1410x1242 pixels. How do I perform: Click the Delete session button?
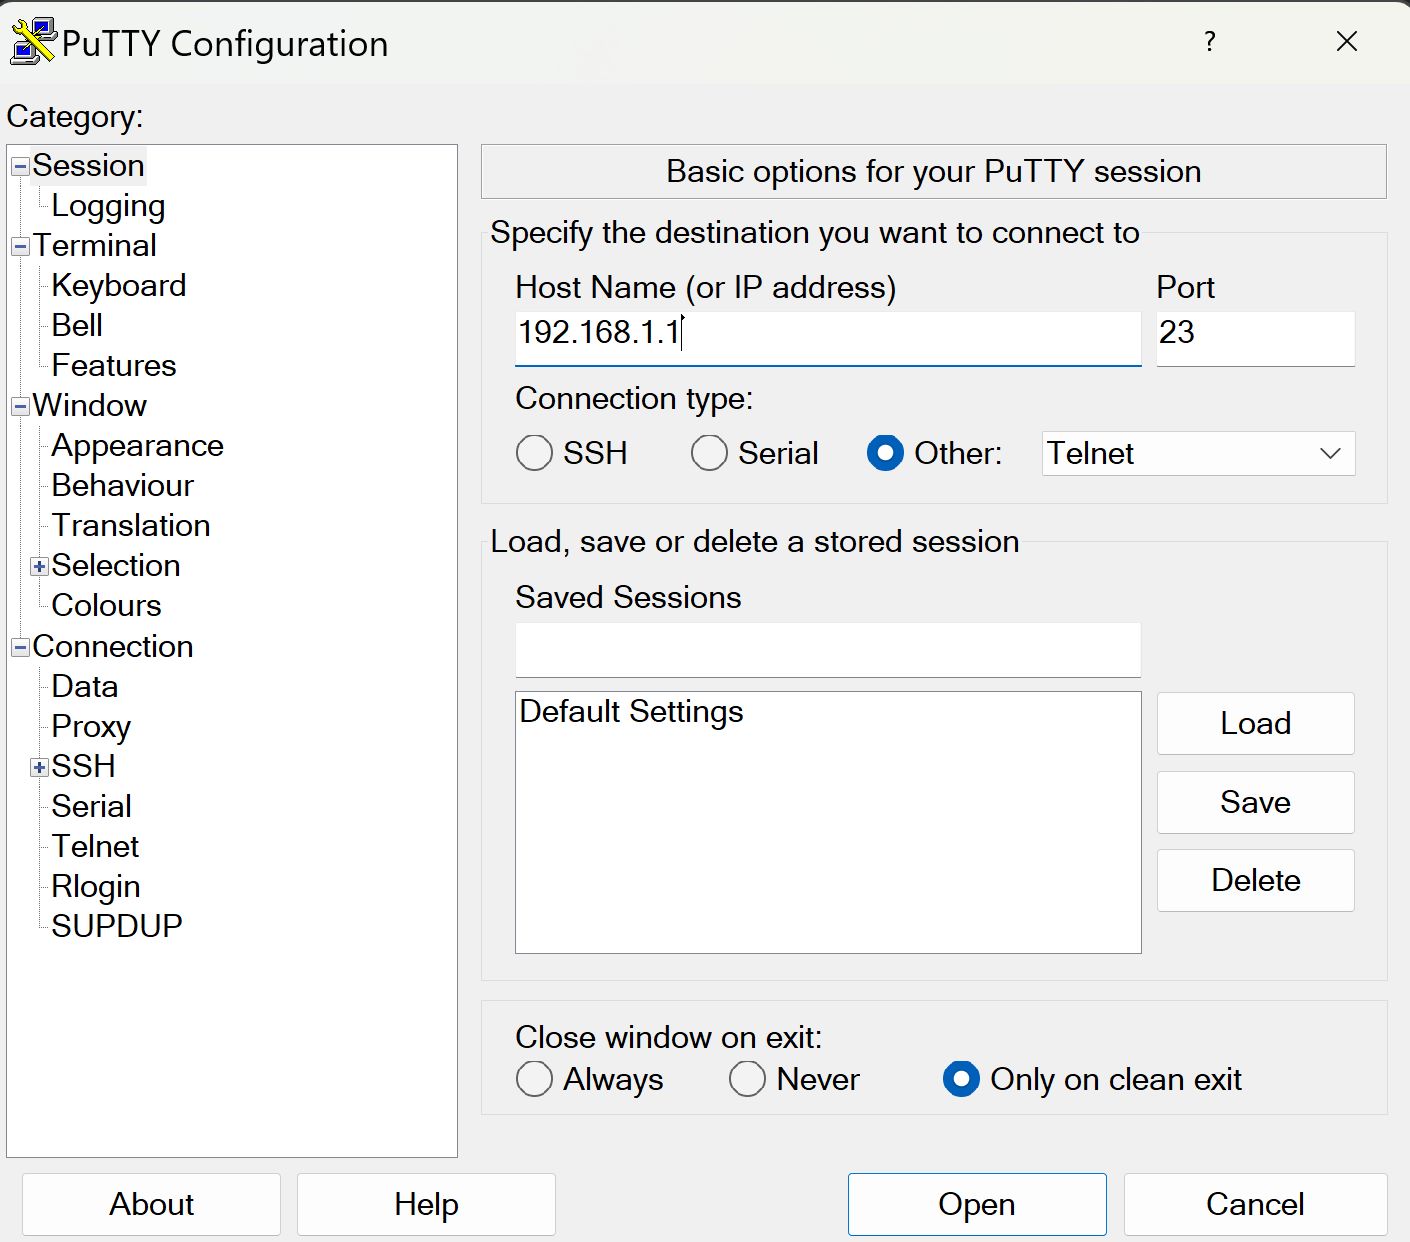pos(1256,880)
